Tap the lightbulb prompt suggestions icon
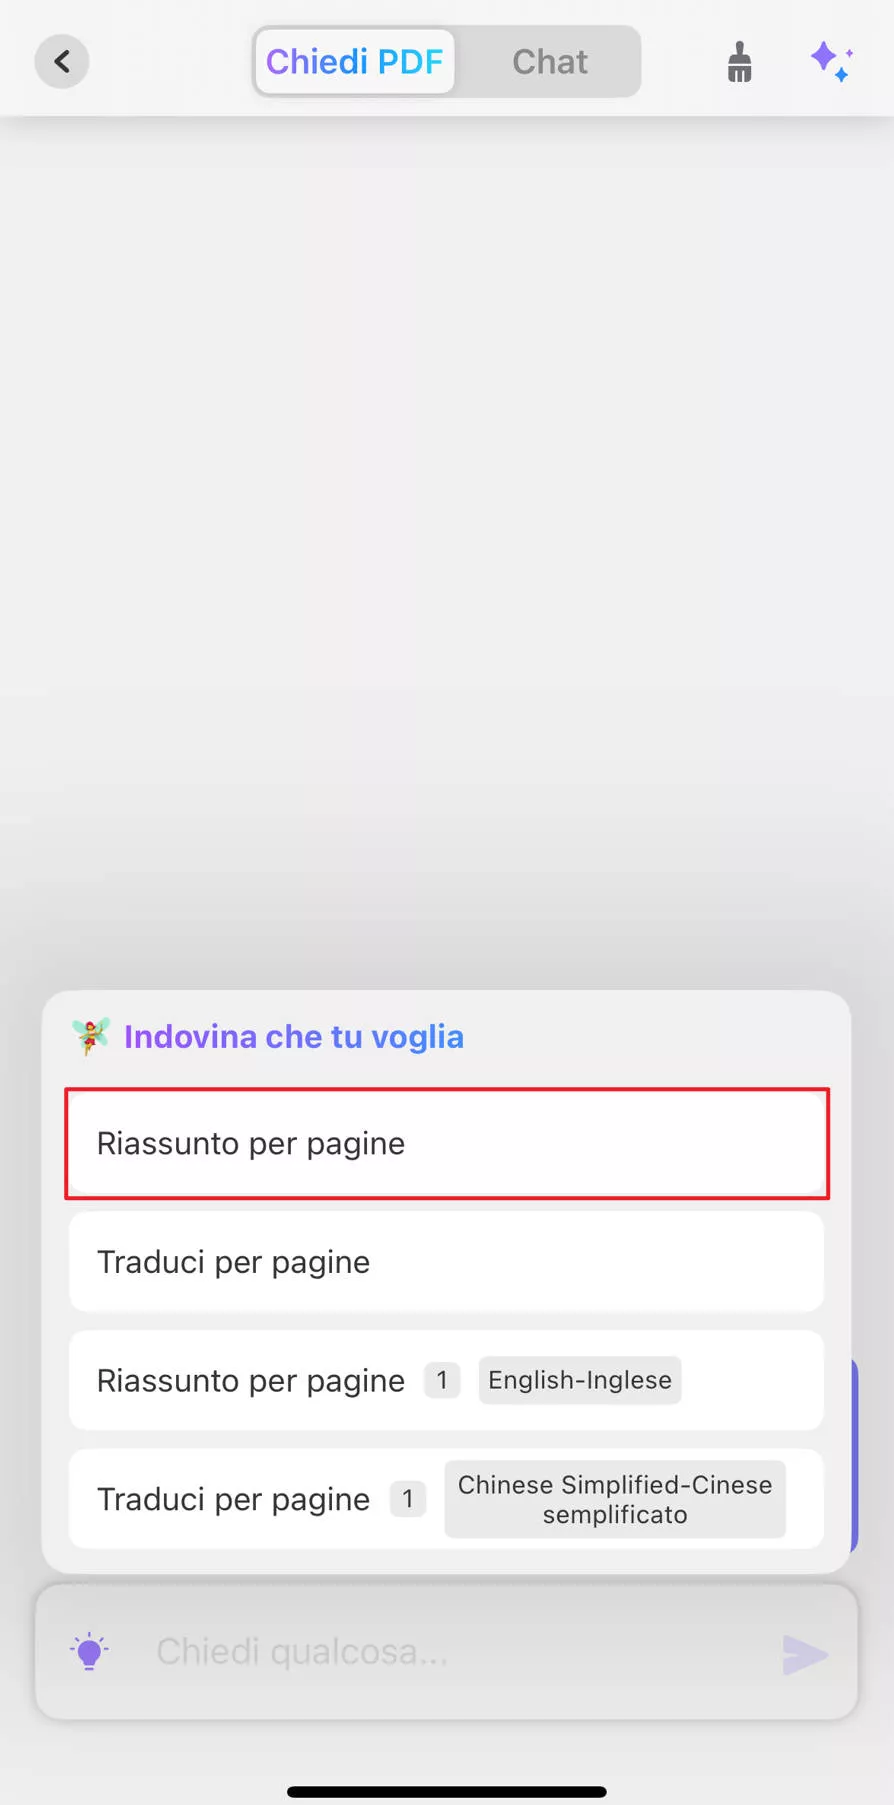The image size is (894, 1805). point(89,1652)
